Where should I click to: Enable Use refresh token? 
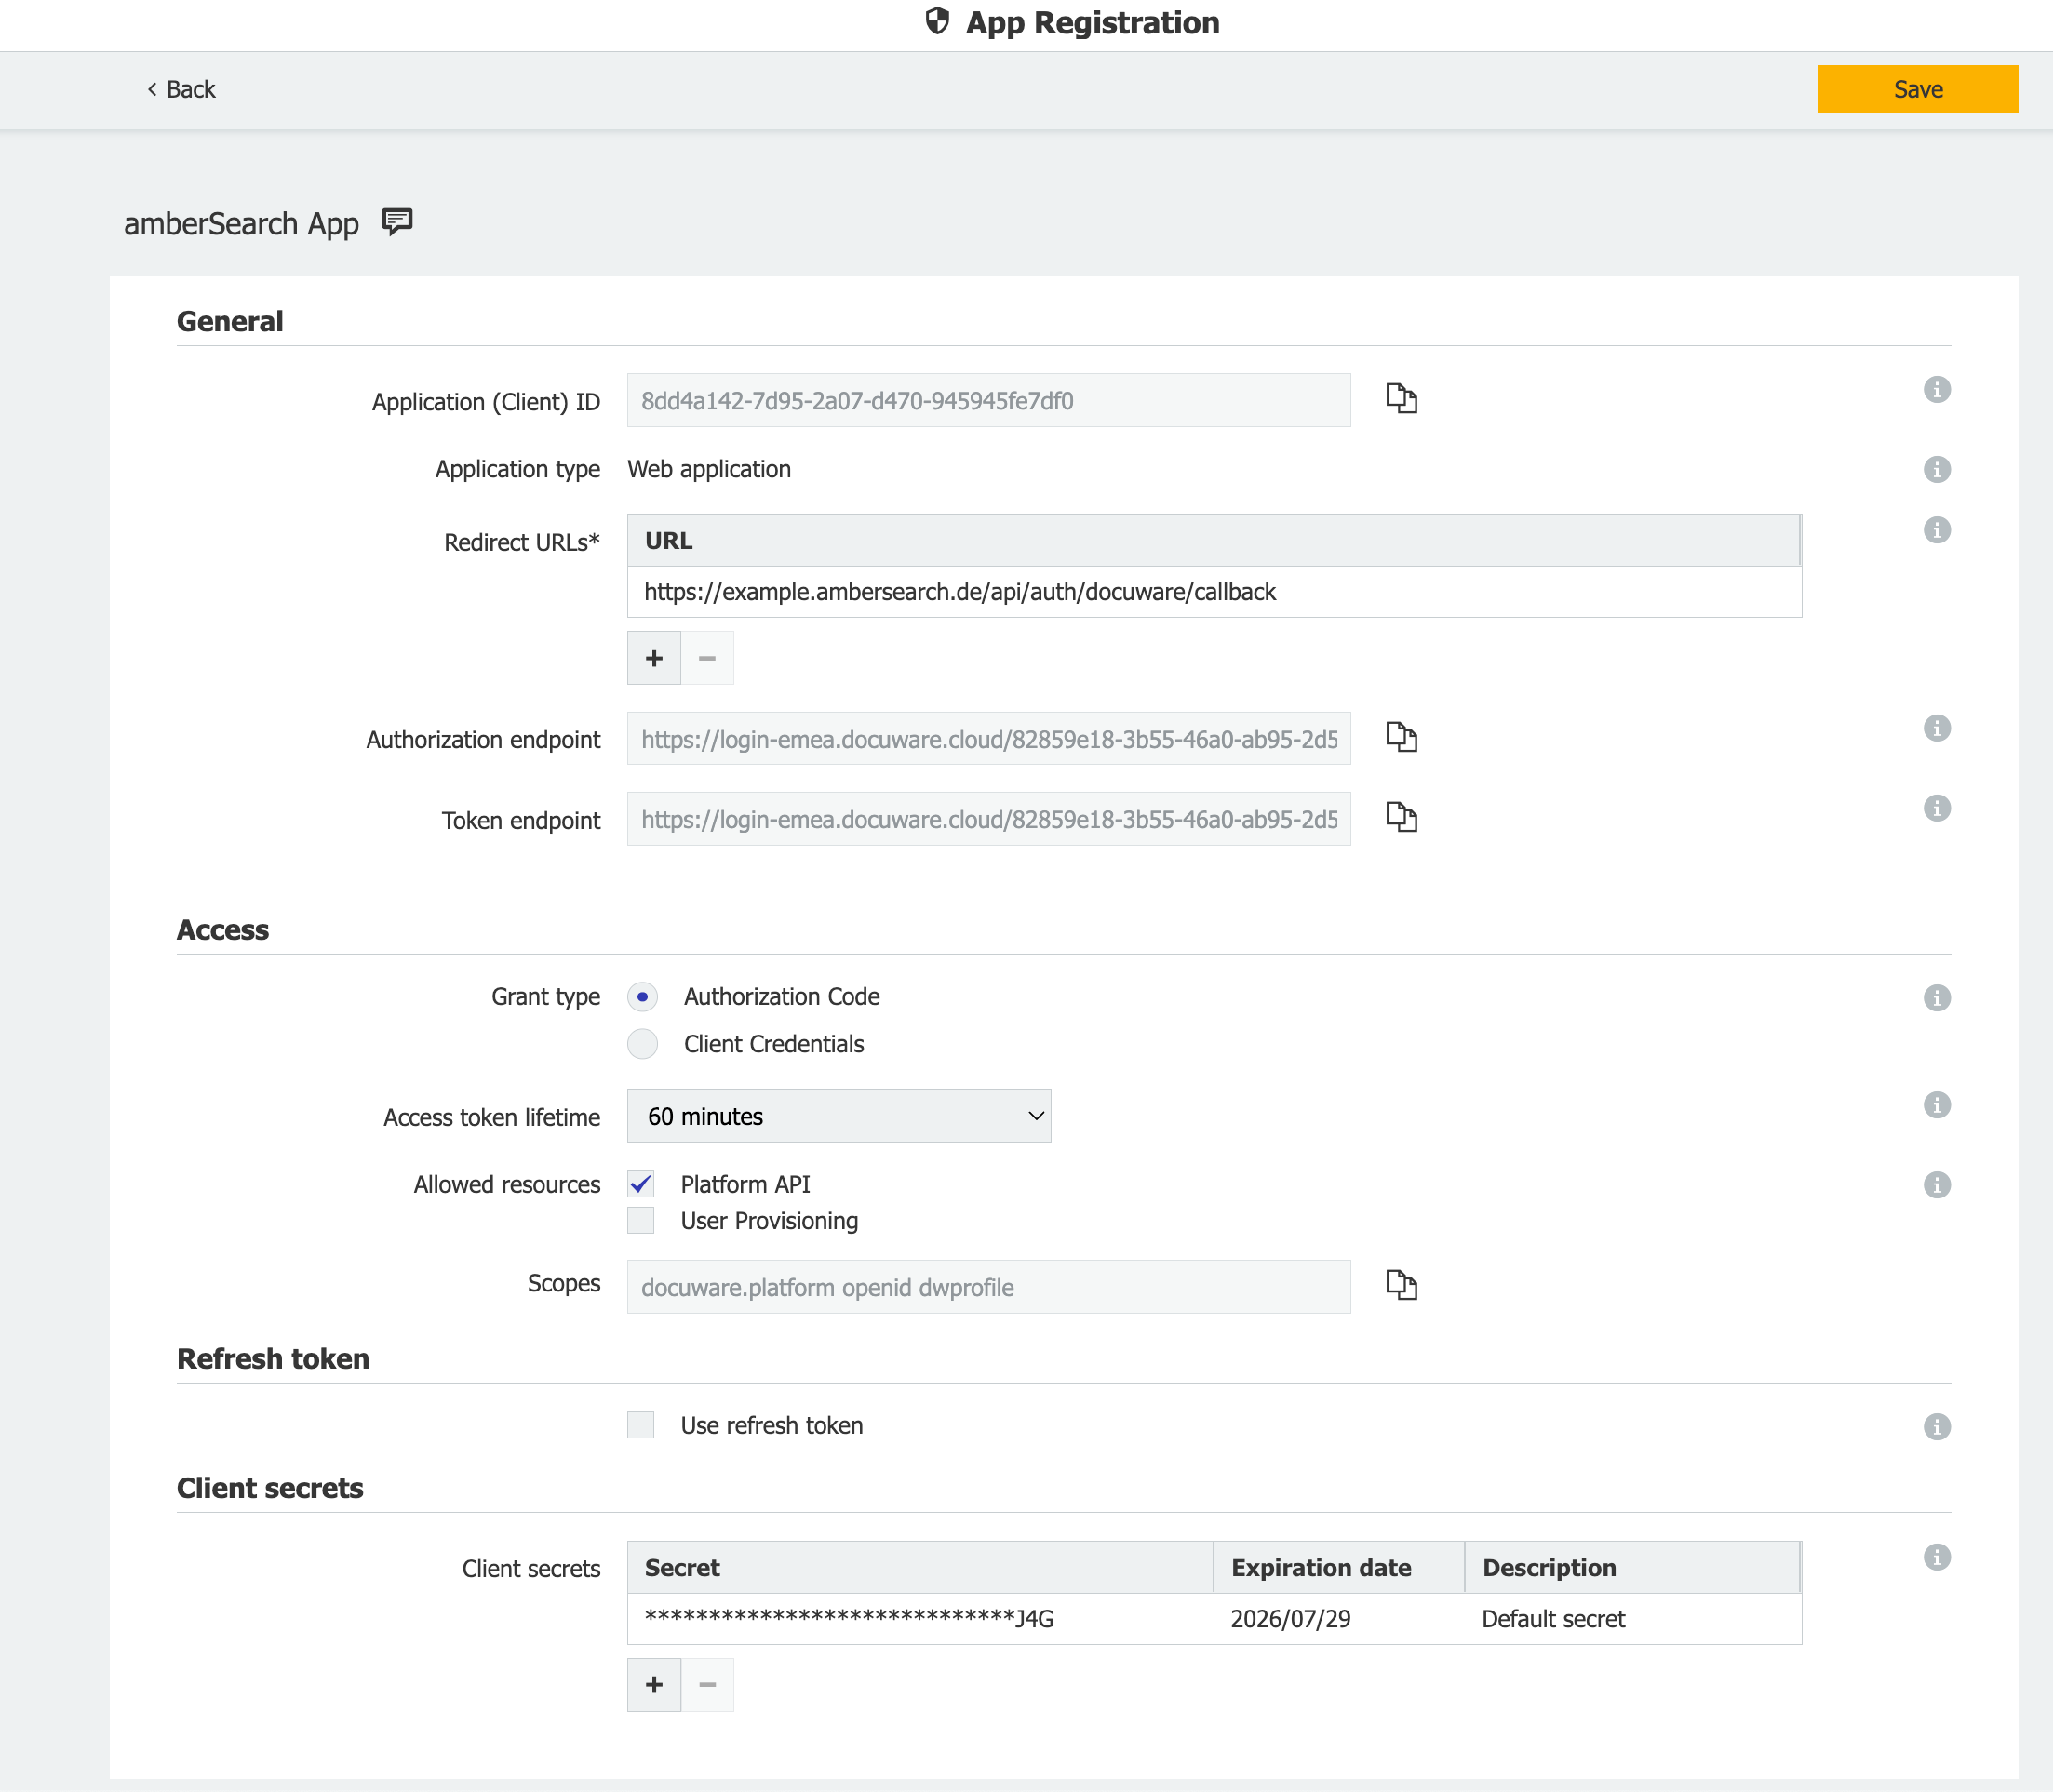coord(641,1425)
